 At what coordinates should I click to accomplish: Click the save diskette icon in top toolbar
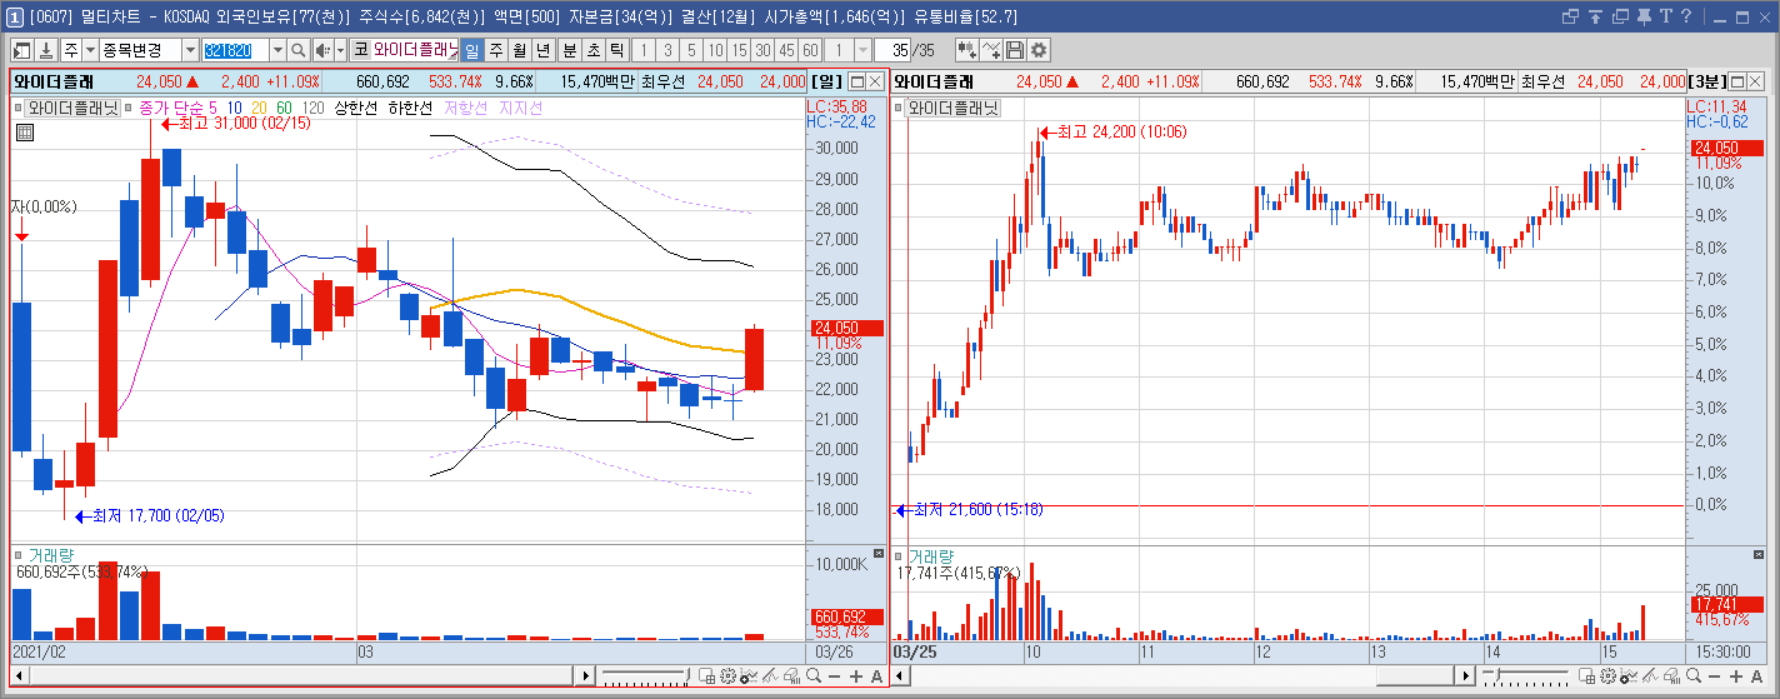coord(1015,50)
